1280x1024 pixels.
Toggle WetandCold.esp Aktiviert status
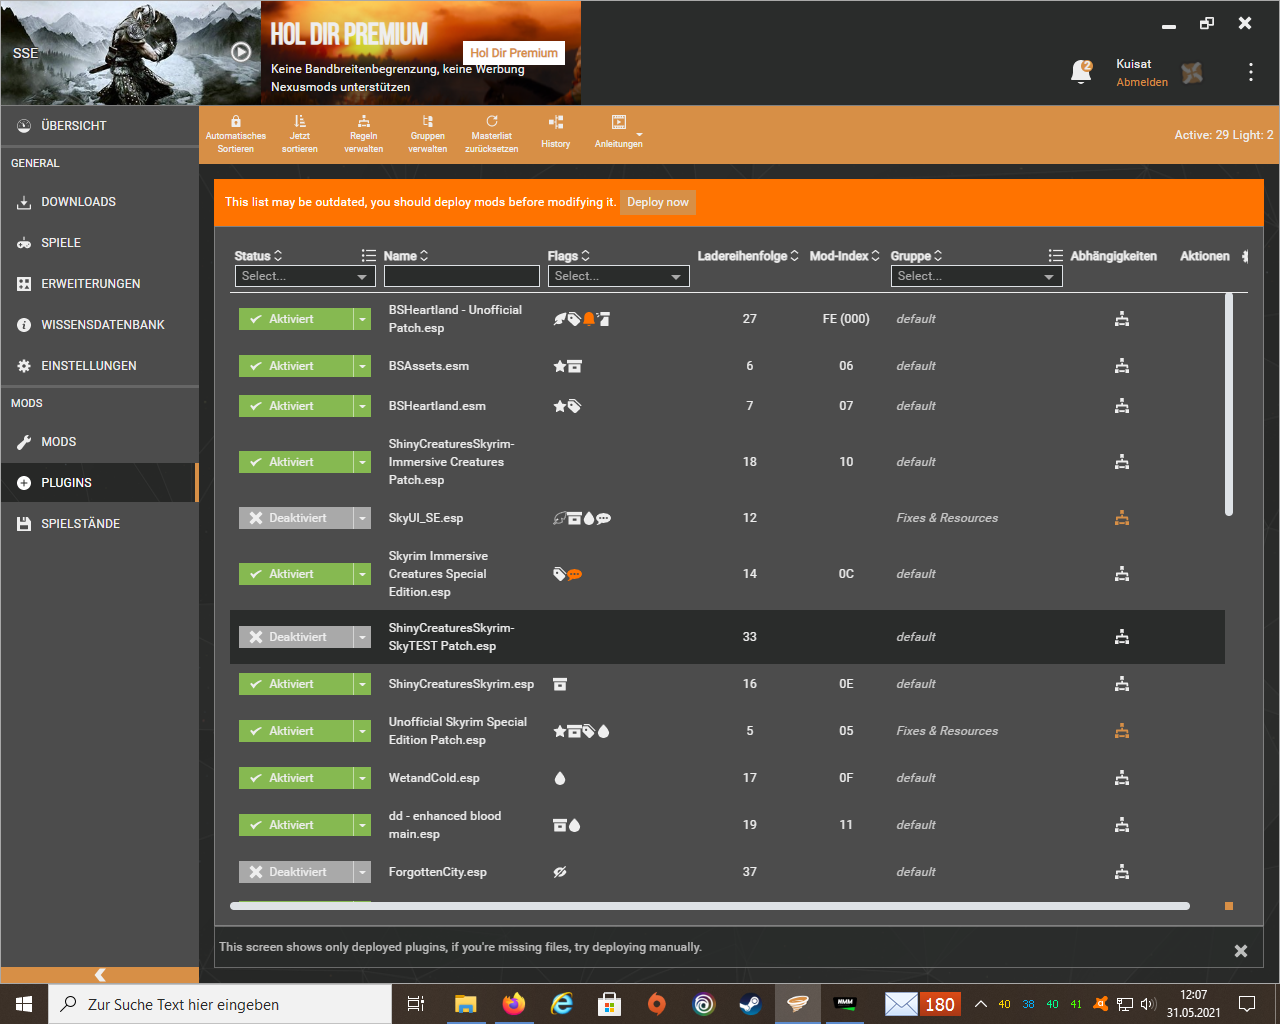pyautogui.click(x=294, y=778)
